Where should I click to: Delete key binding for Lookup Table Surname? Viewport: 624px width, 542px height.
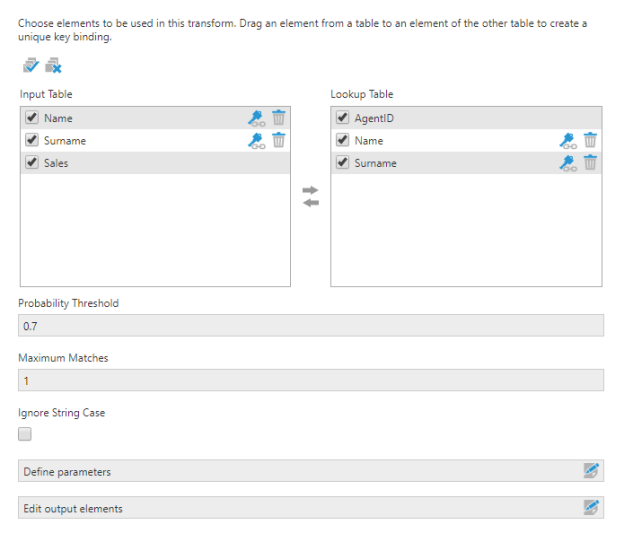coord(590,163)
